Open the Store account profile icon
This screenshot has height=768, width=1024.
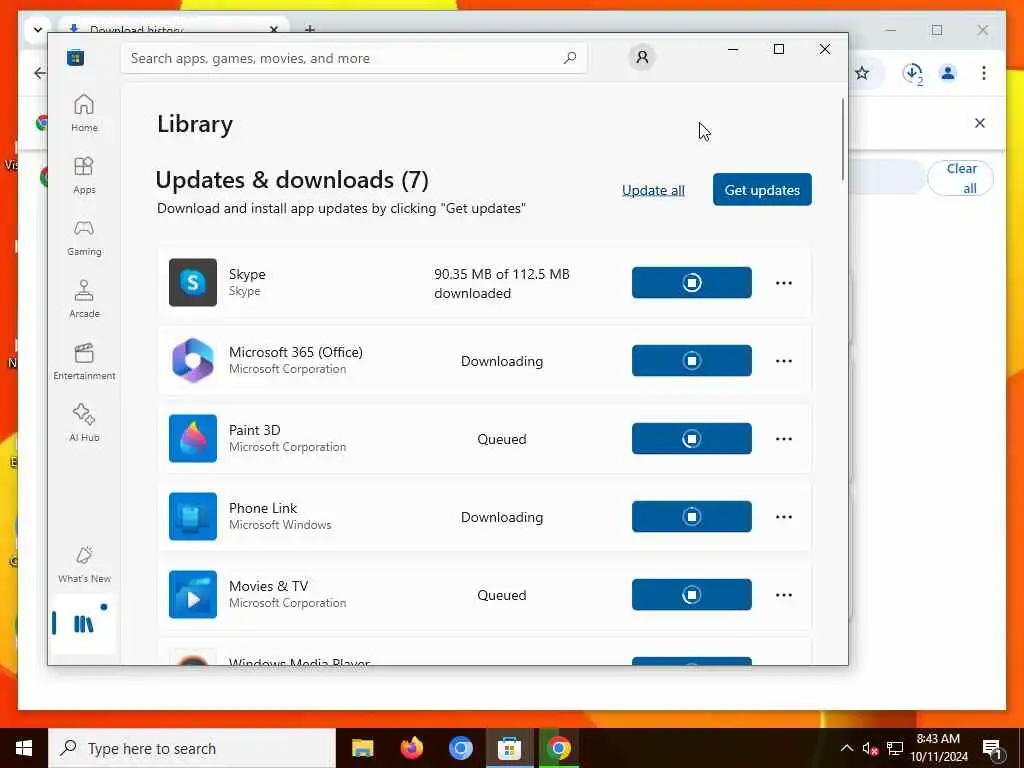tap(642, 57)
